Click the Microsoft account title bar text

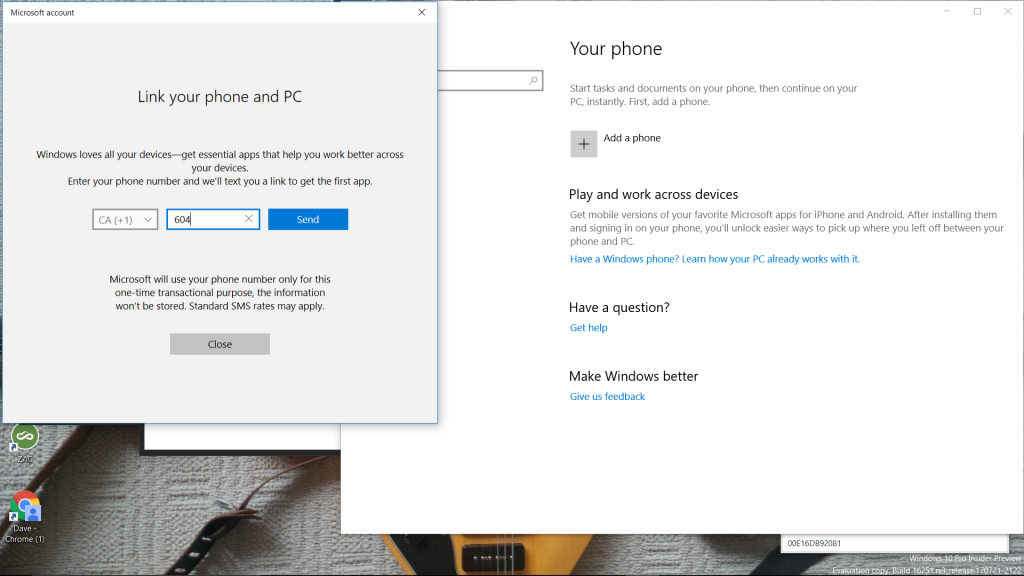42,12
